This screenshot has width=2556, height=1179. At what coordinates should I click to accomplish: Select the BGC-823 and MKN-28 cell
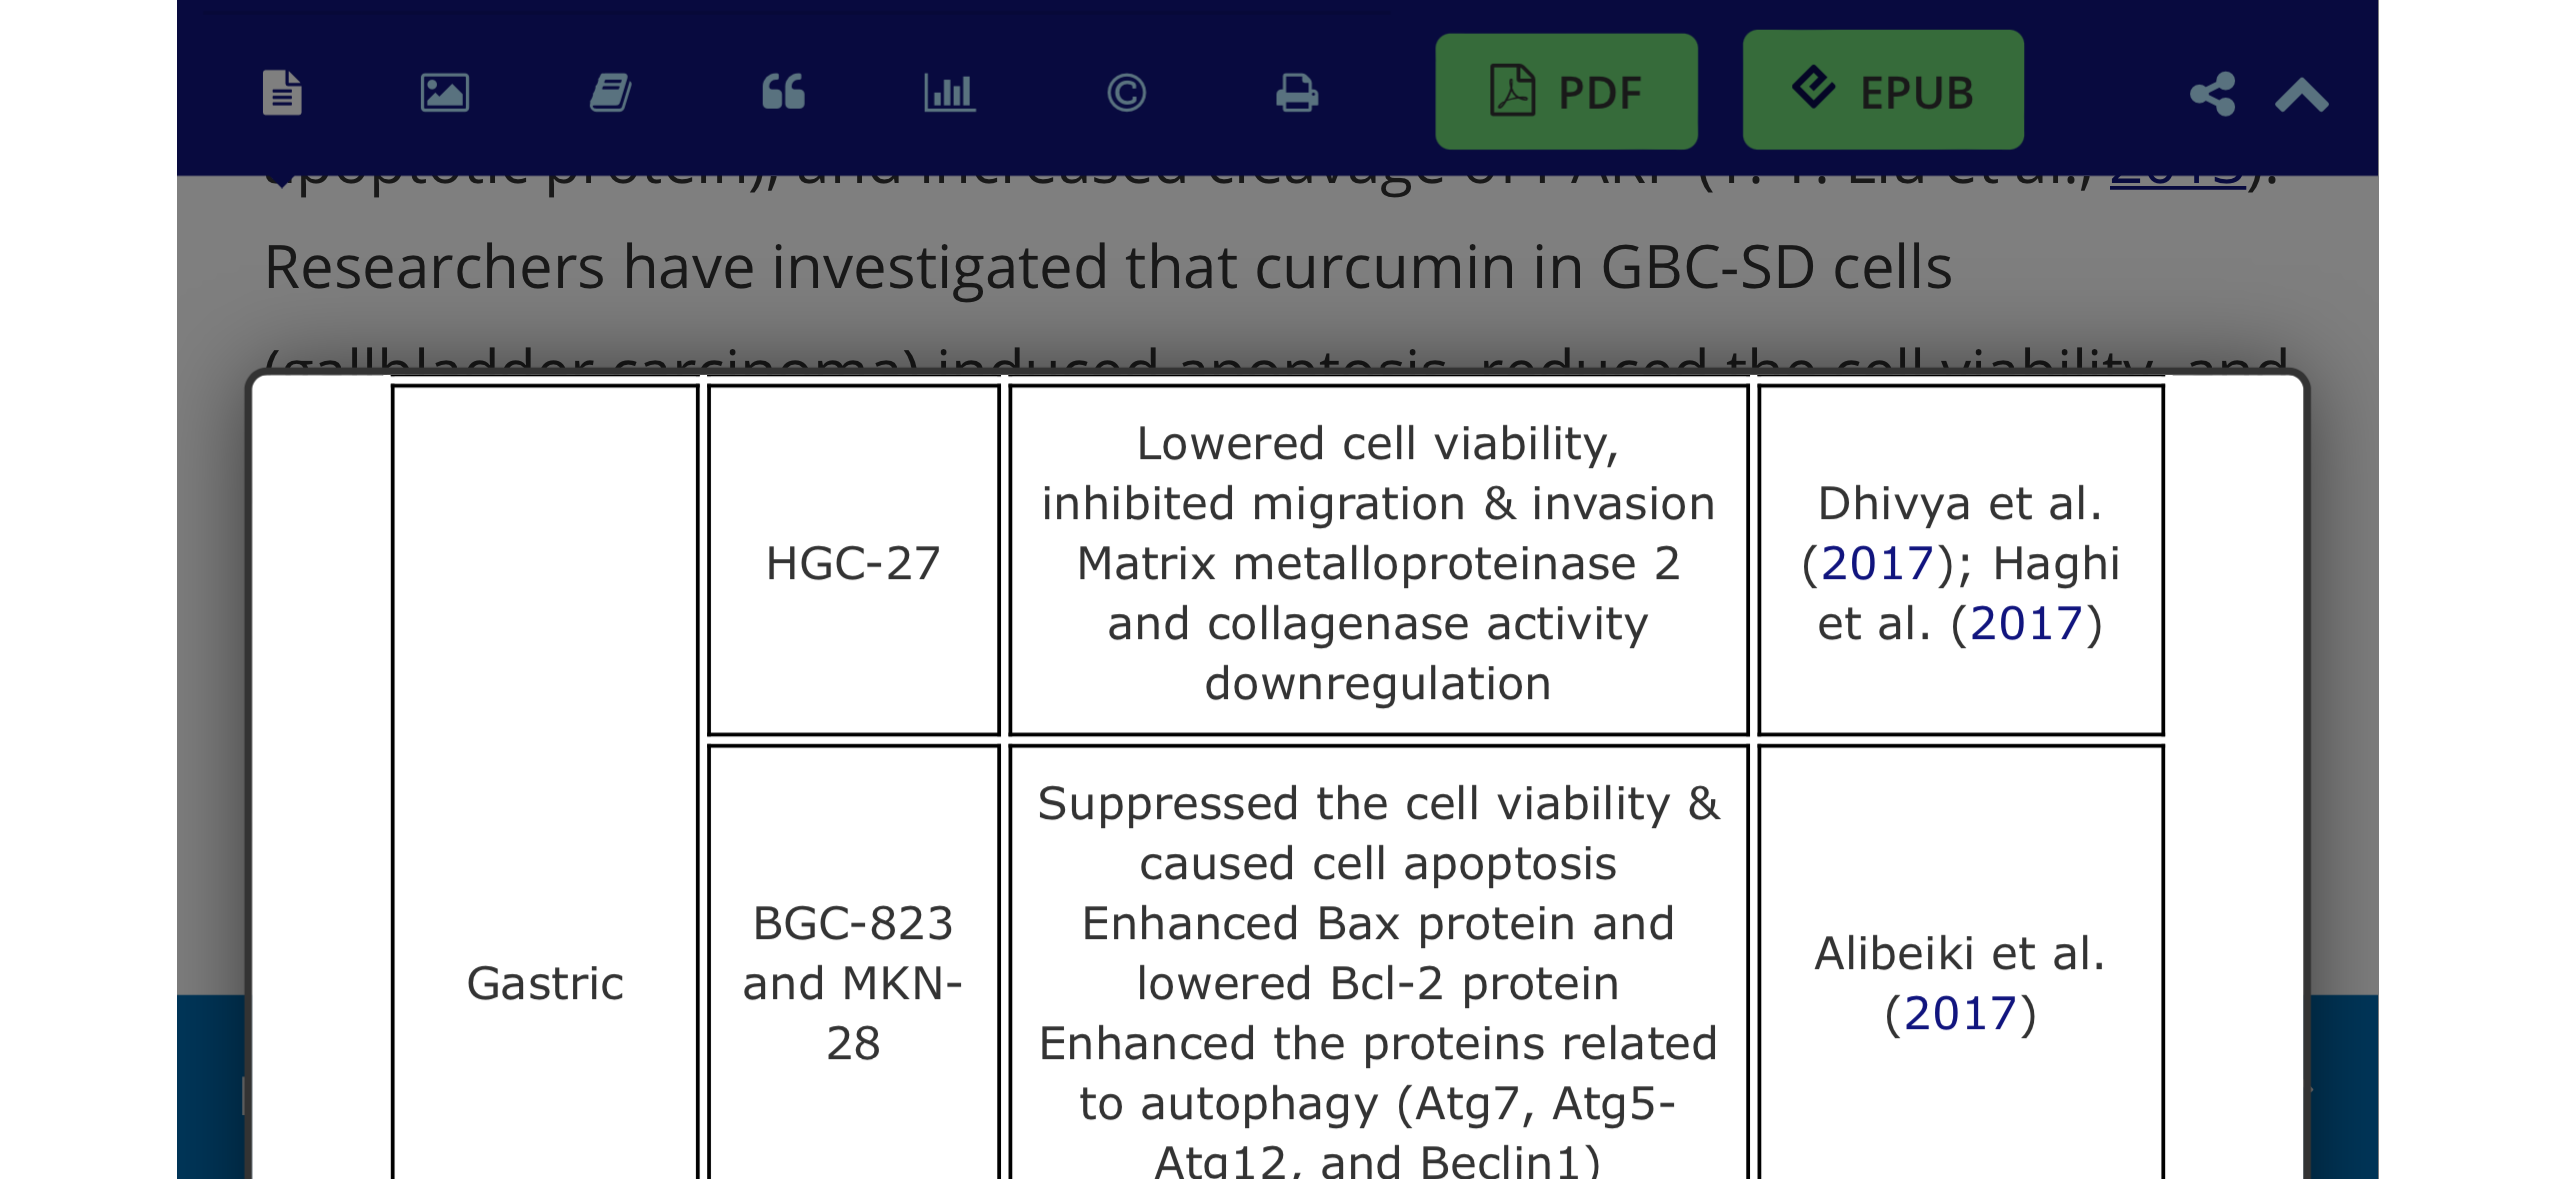(853, 963)
